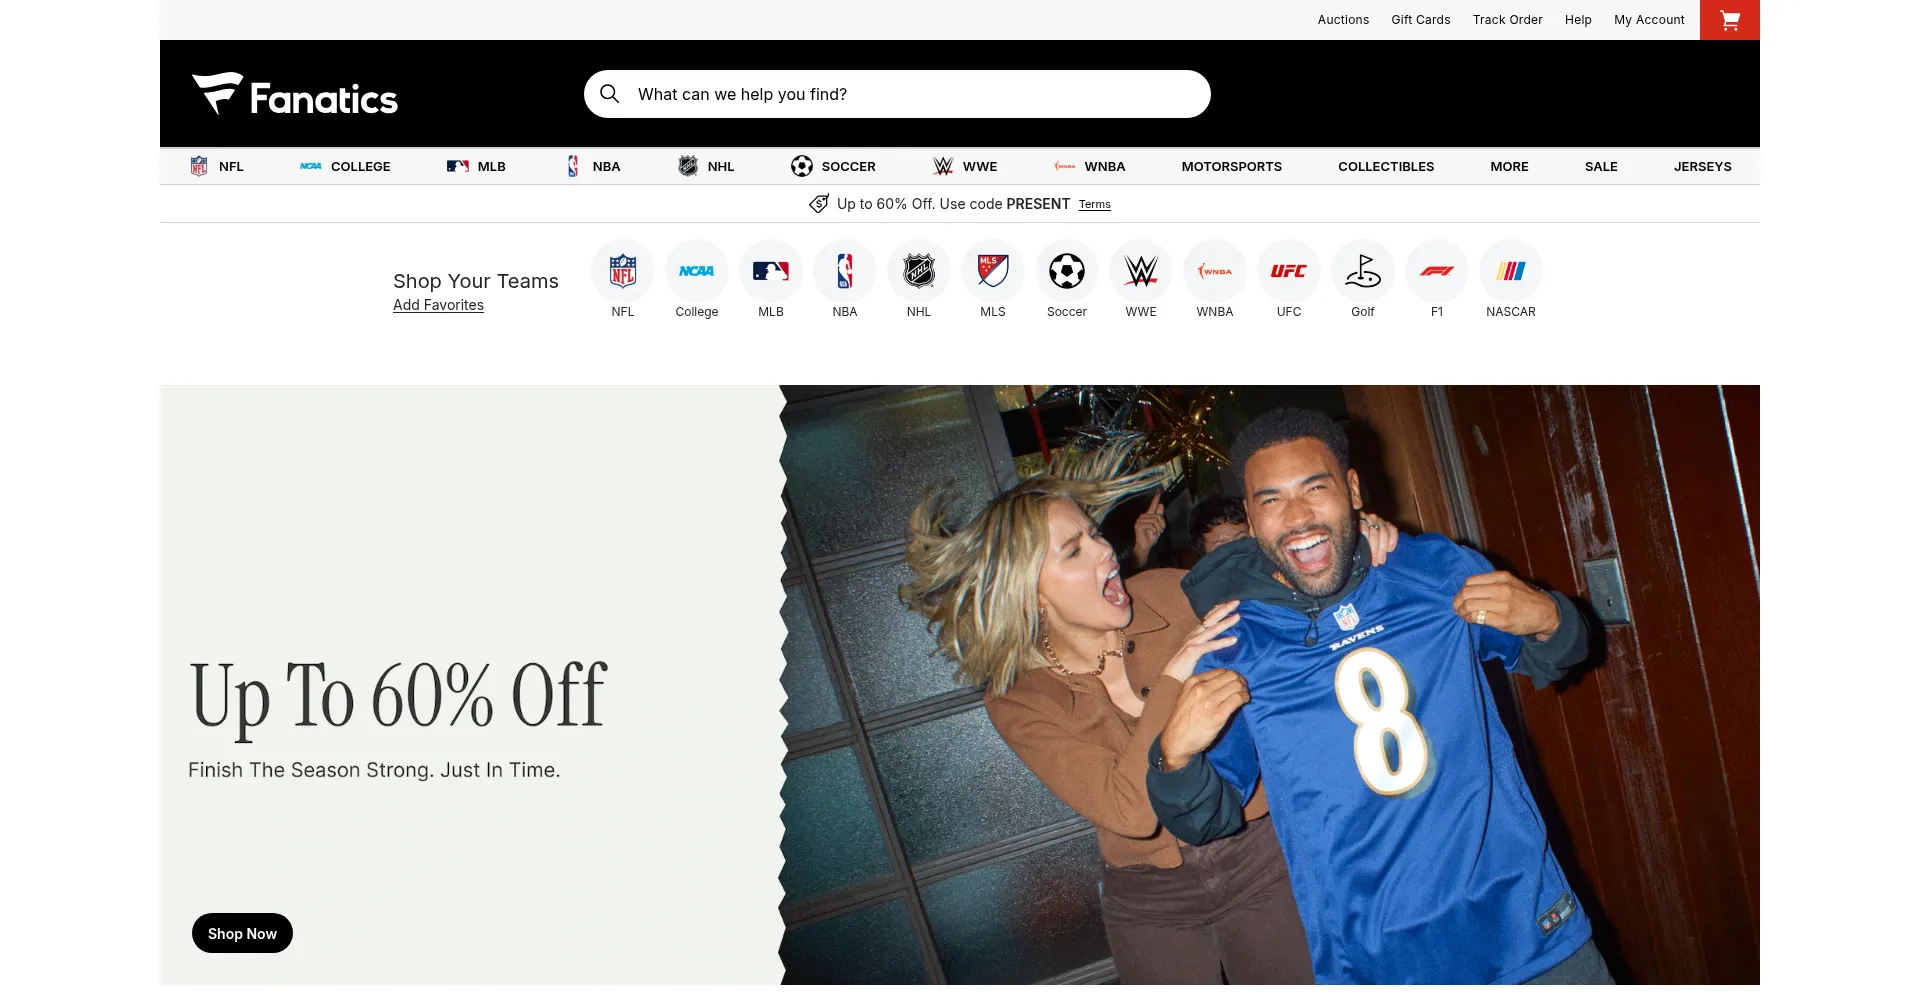This screenshot has height=993, width=1920.
Task: Click the MLS crest icon
Action: pyautogui.click(x=993, y=271)
